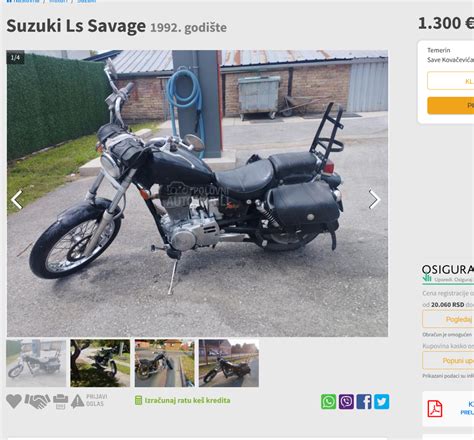This screenshot has width=474, height=440.
Task: Select the third motorcycle thumbnail
Action: coord(164,363)
